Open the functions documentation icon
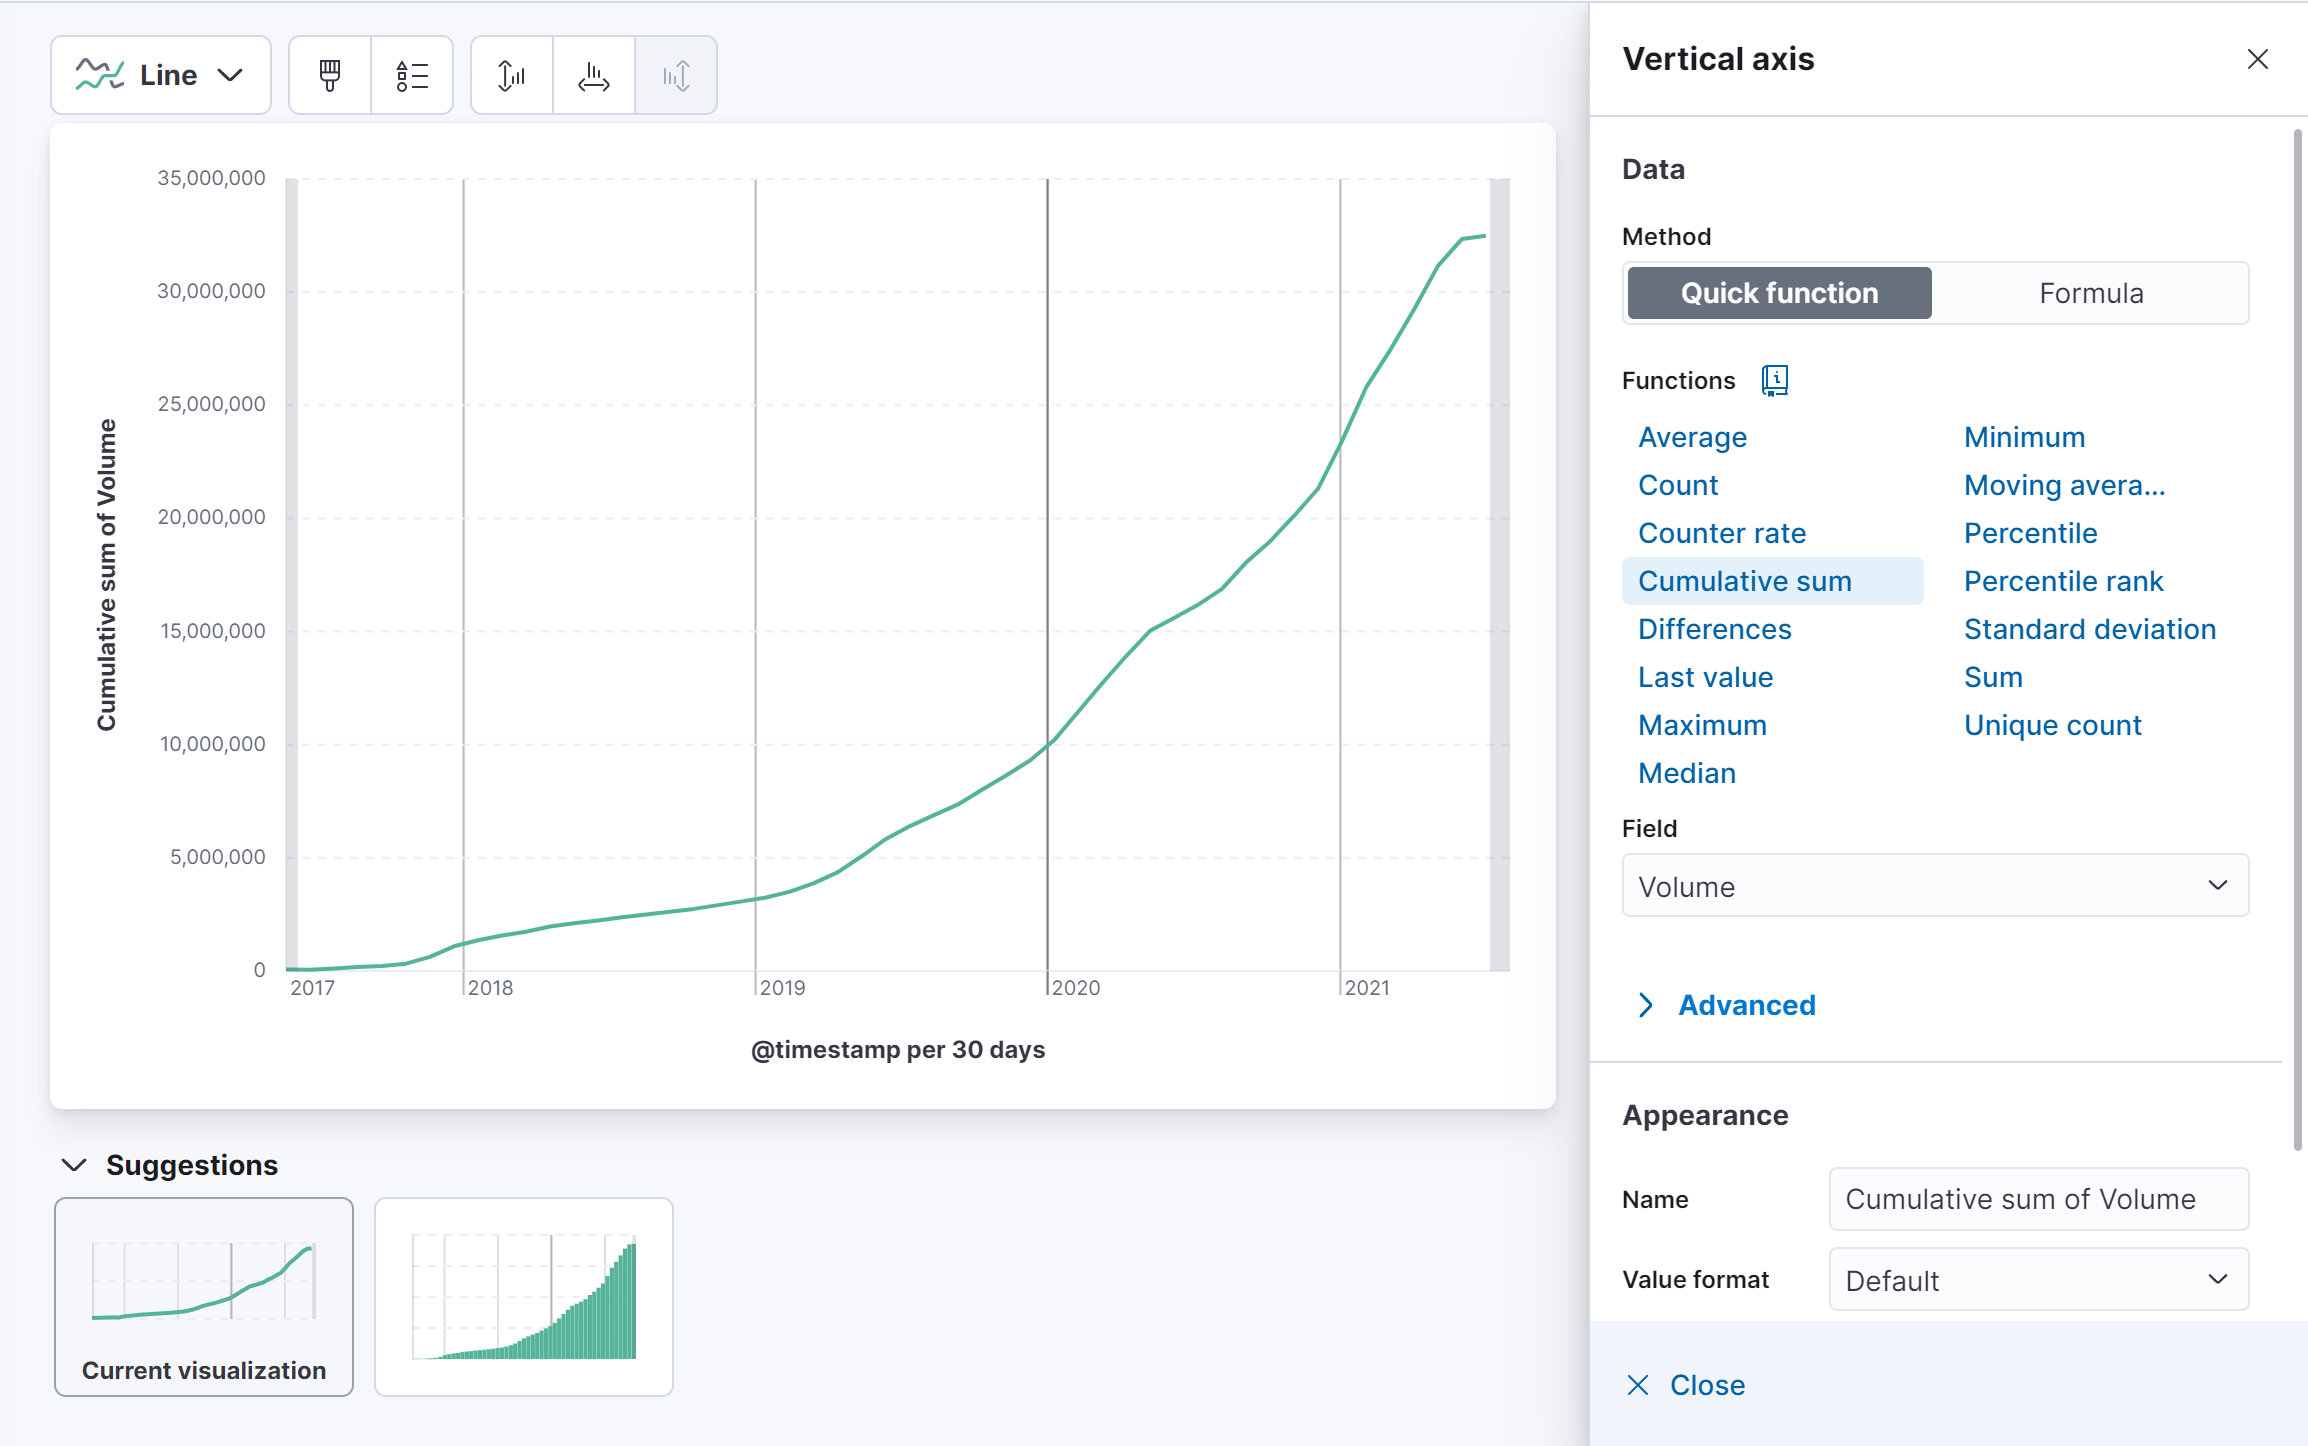This screenshot has width=2308, height=1446. [1775, 380]
